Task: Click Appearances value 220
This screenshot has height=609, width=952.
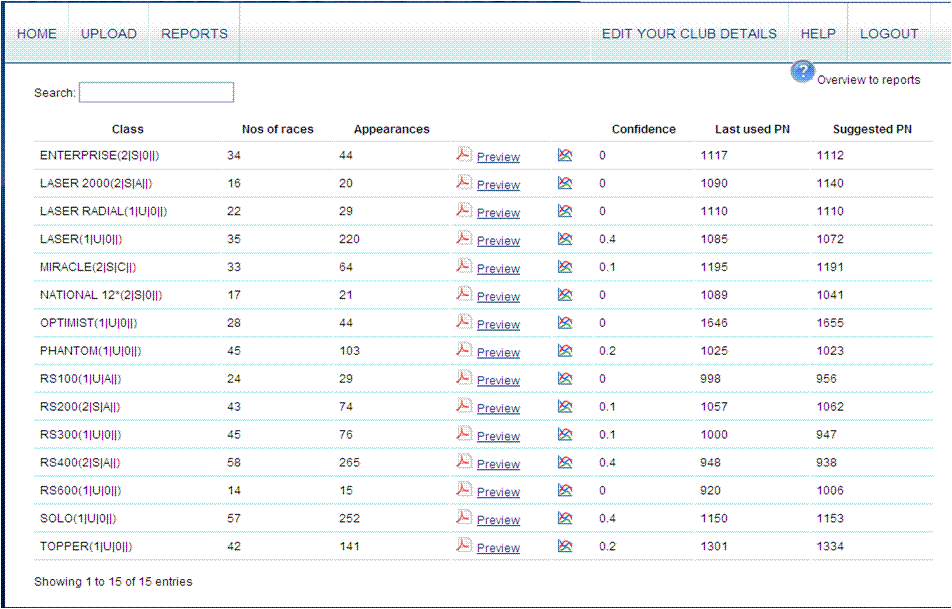Action: 349,239
